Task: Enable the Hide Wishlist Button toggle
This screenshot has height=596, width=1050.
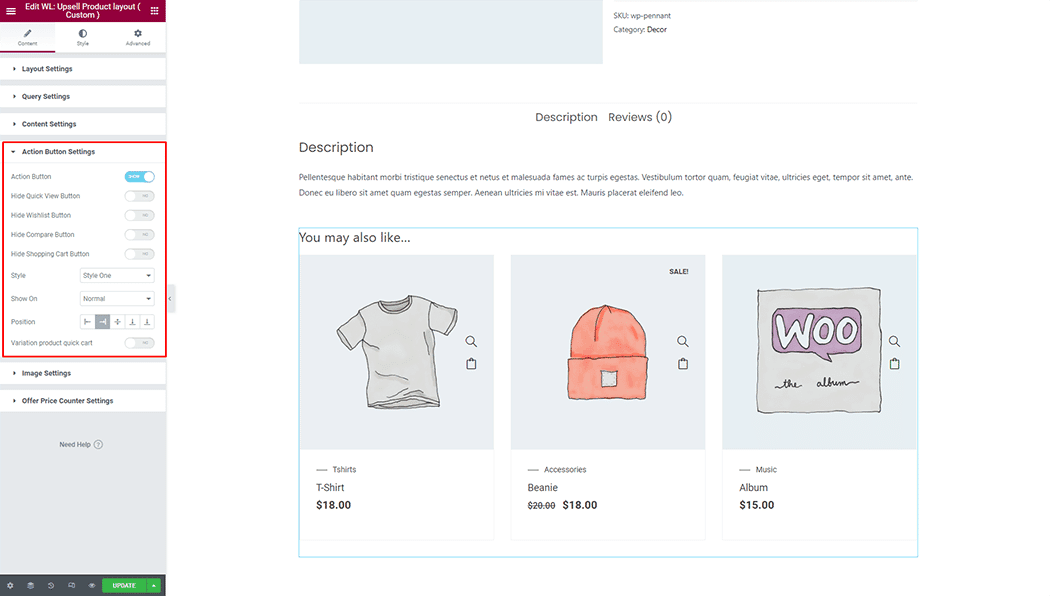Action: pos(139,215)
